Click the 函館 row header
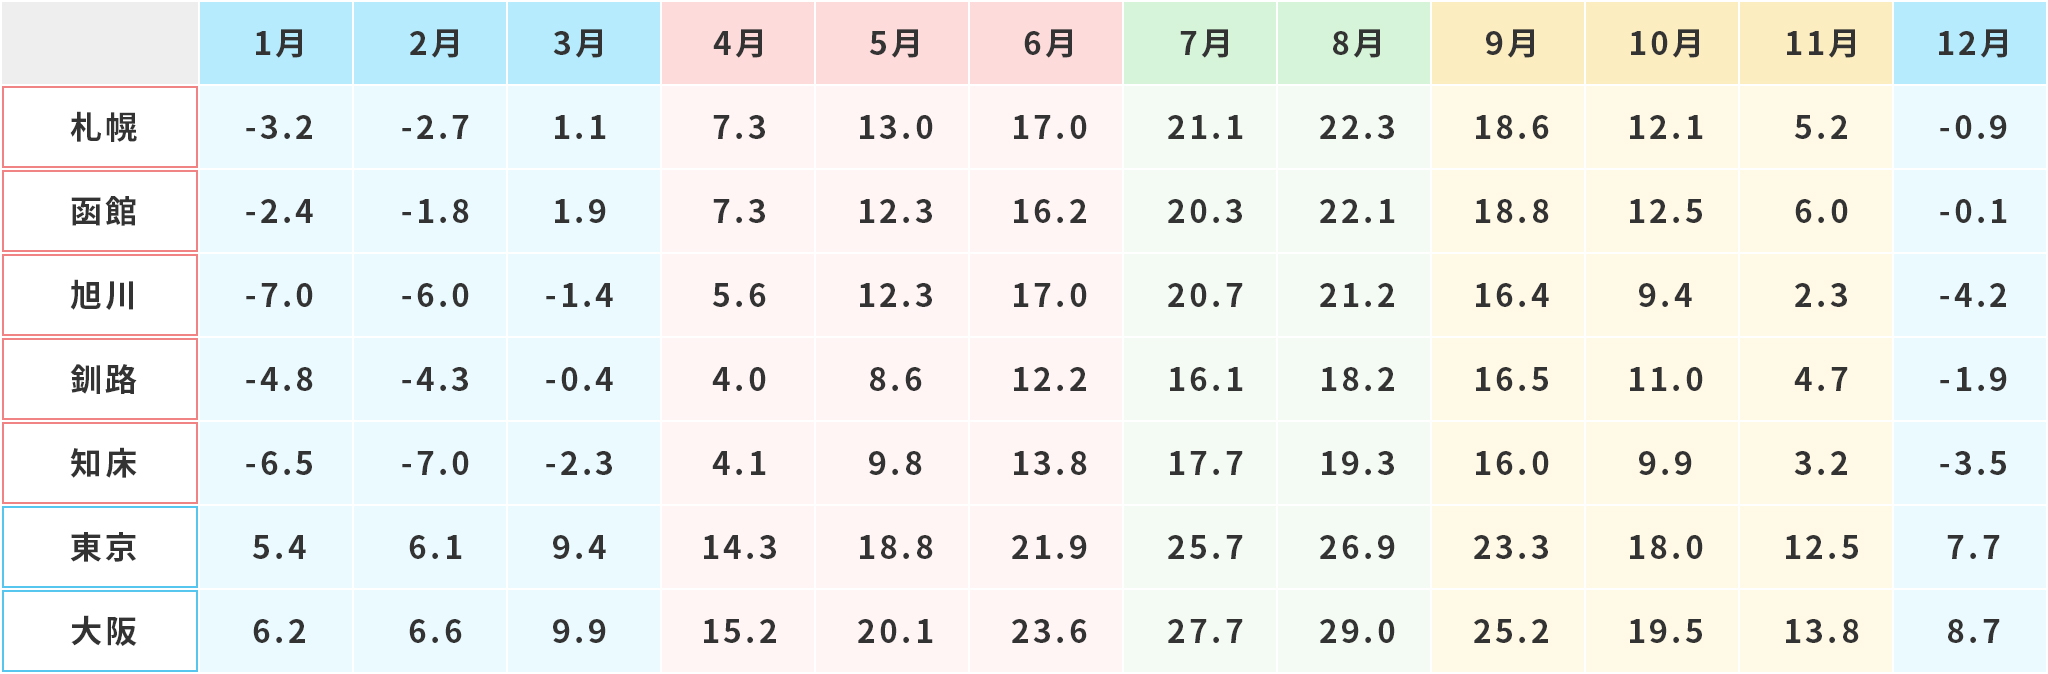The height and width of the screenshot is (674, 2048). (x=101, y=211)
